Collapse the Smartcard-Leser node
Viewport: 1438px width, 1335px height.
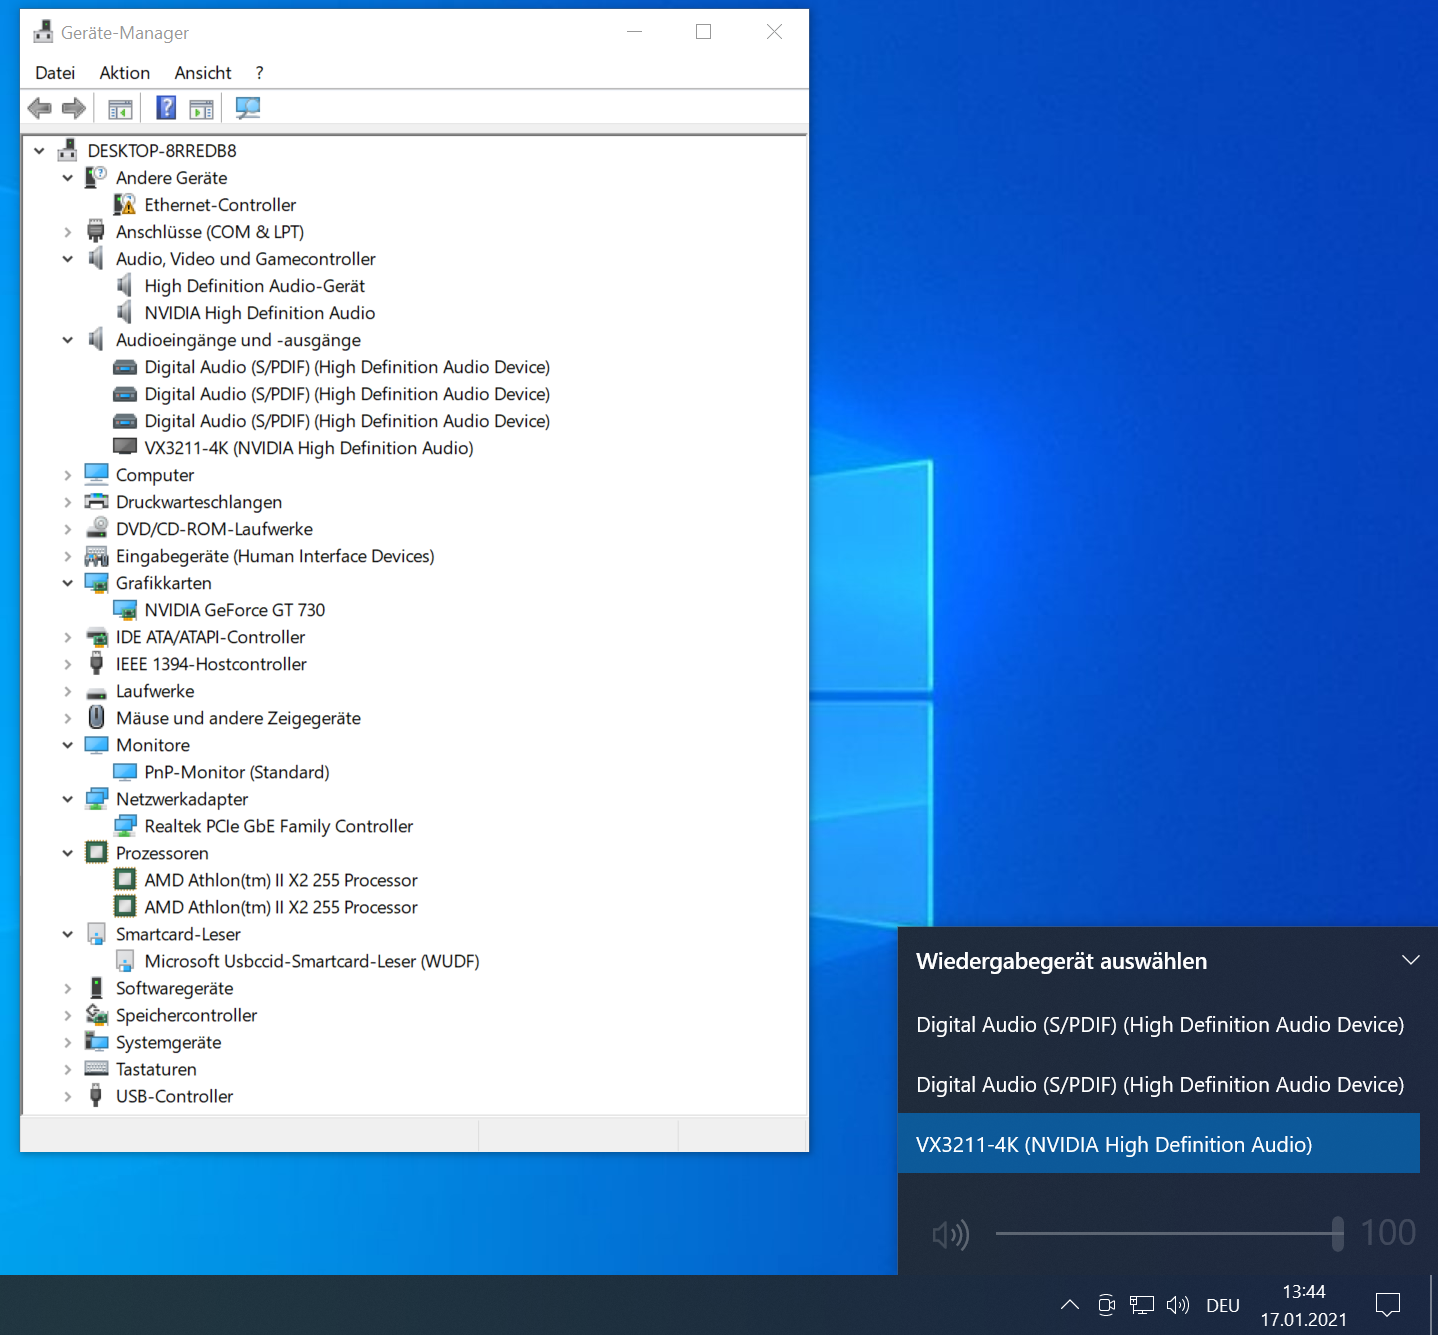(68, 934)
